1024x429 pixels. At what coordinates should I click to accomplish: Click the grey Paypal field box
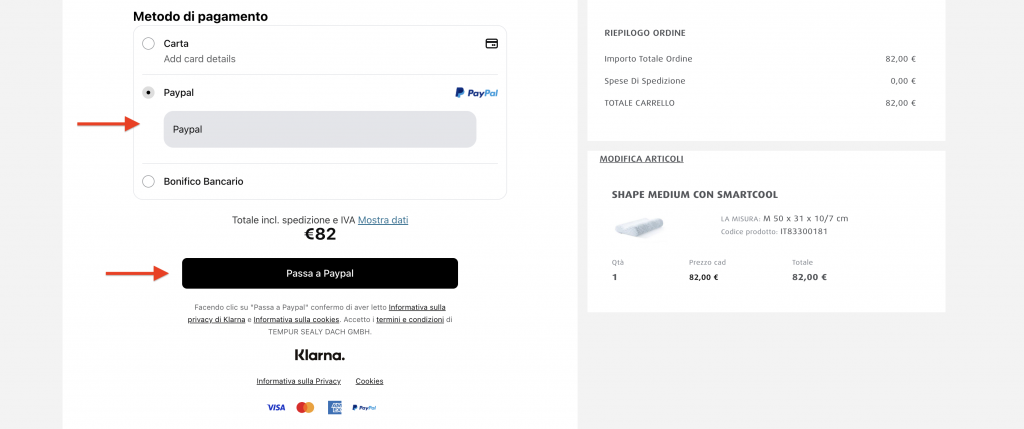pos(320,129)
